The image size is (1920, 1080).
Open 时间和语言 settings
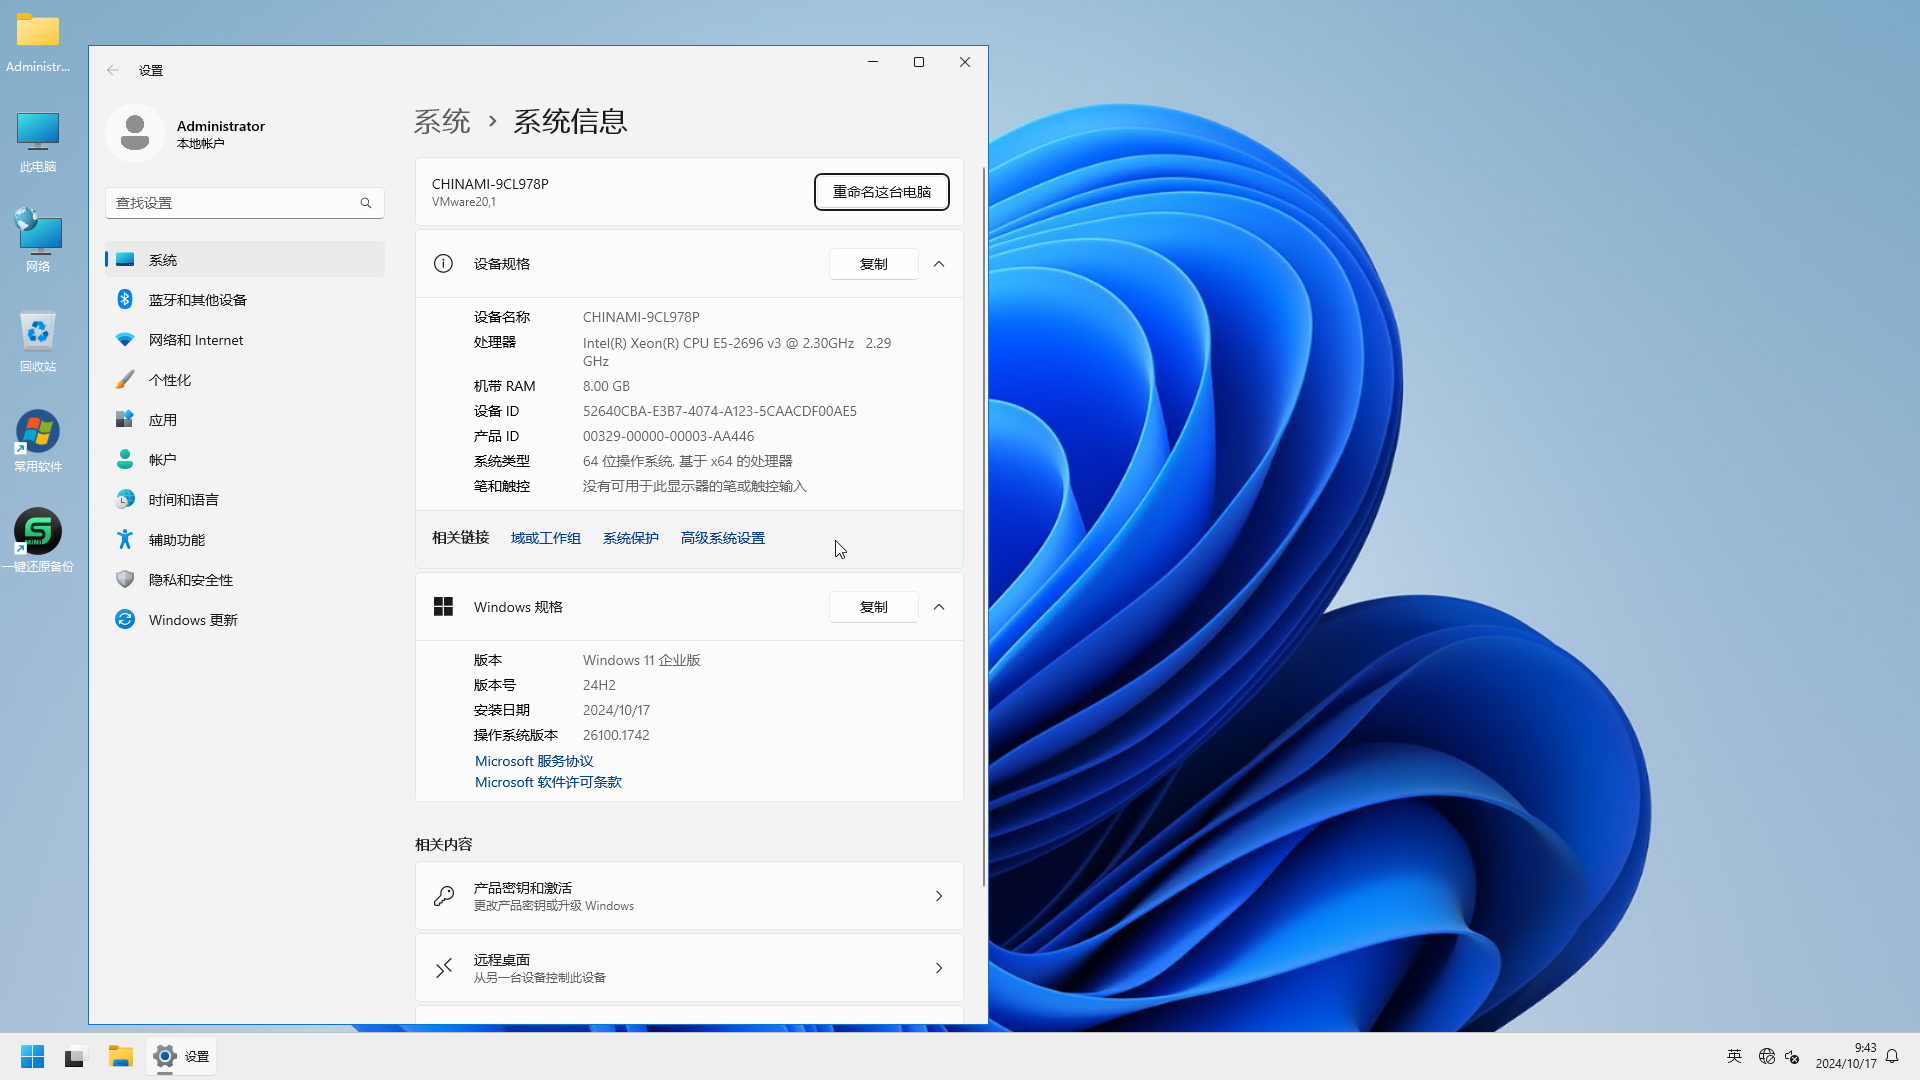click(x=245, y=500)
